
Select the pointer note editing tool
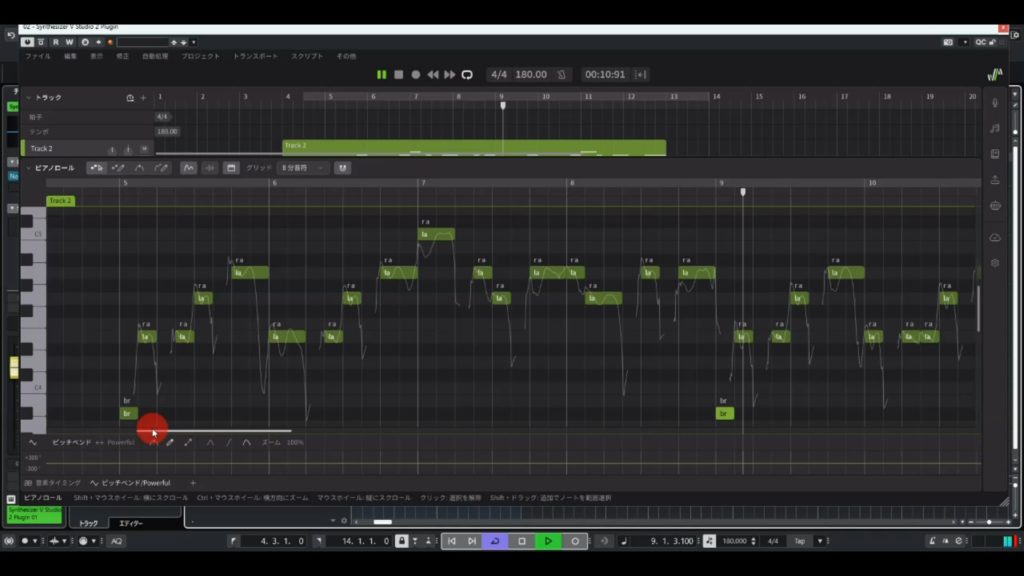click(96, 168)
